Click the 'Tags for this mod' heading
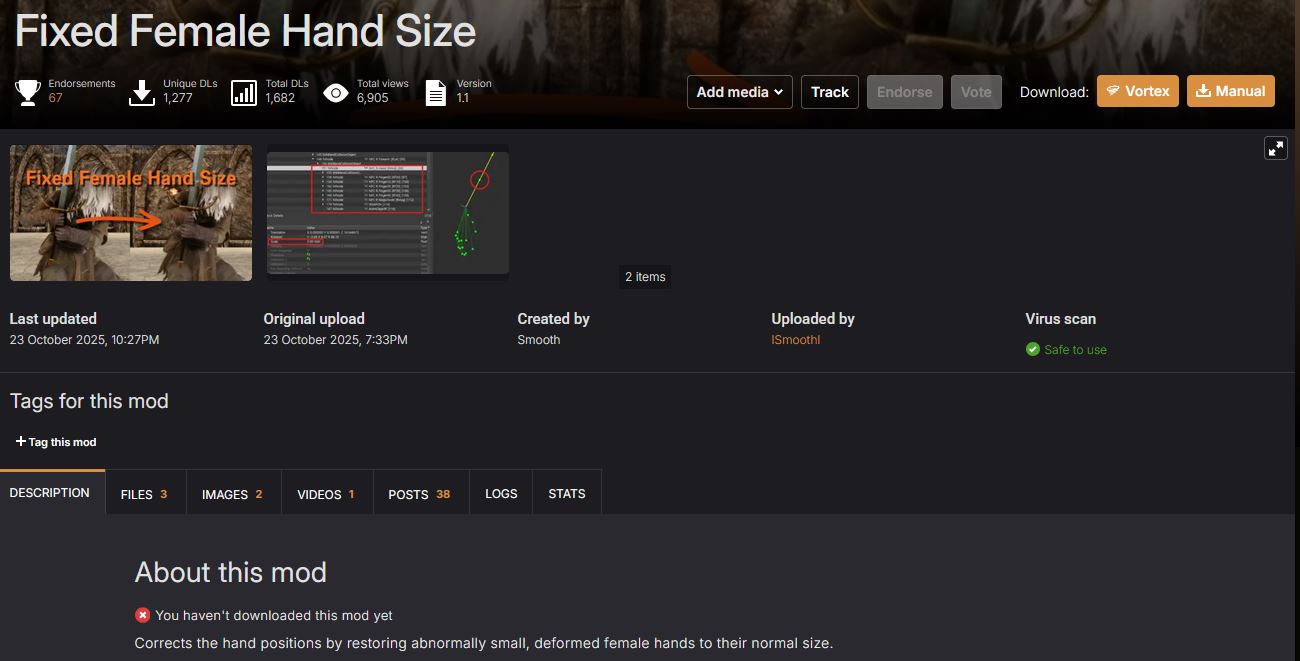This screenshot has height=661, width=1300. (x=89, y=401)
